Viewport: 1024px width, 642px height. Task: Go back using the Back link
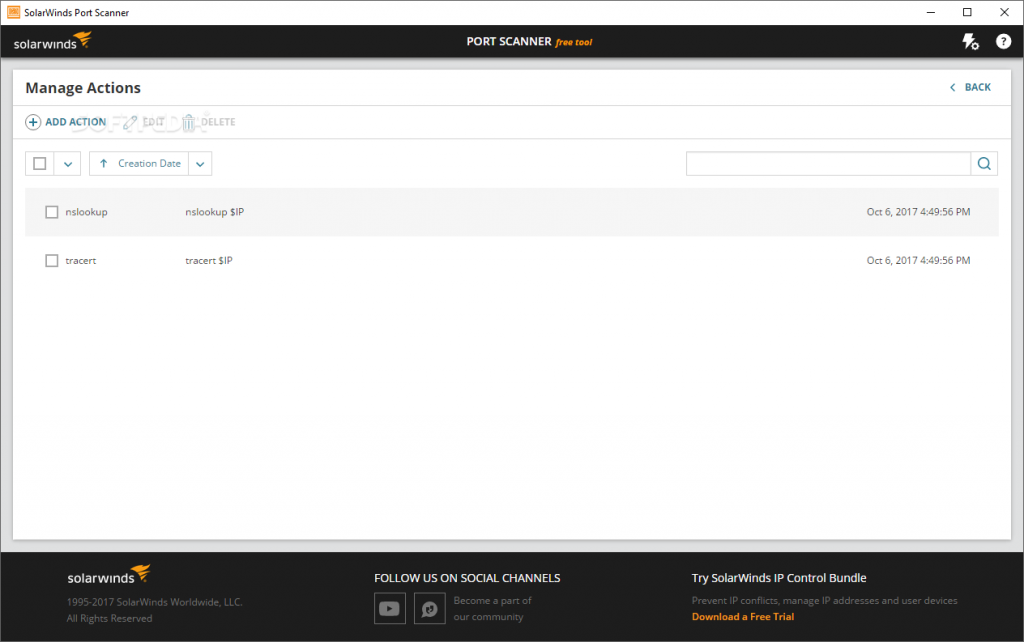click(x=970, y=88)
